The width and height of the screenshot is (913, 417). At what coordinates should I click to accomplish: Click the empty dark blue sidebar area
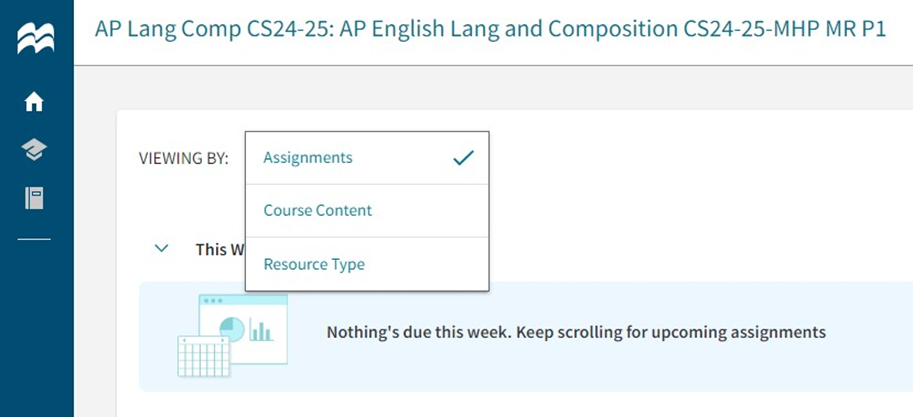point(35,330)
